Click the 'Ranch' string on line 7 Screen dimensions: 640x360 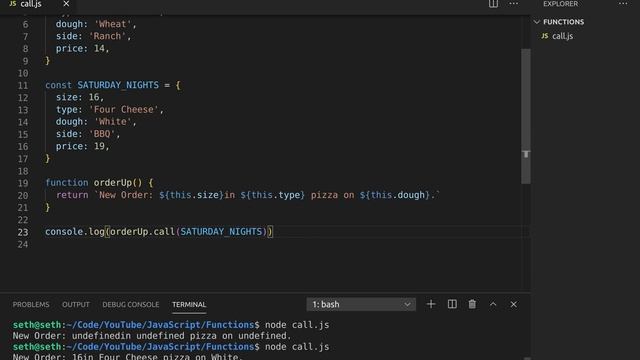(107, 36)
